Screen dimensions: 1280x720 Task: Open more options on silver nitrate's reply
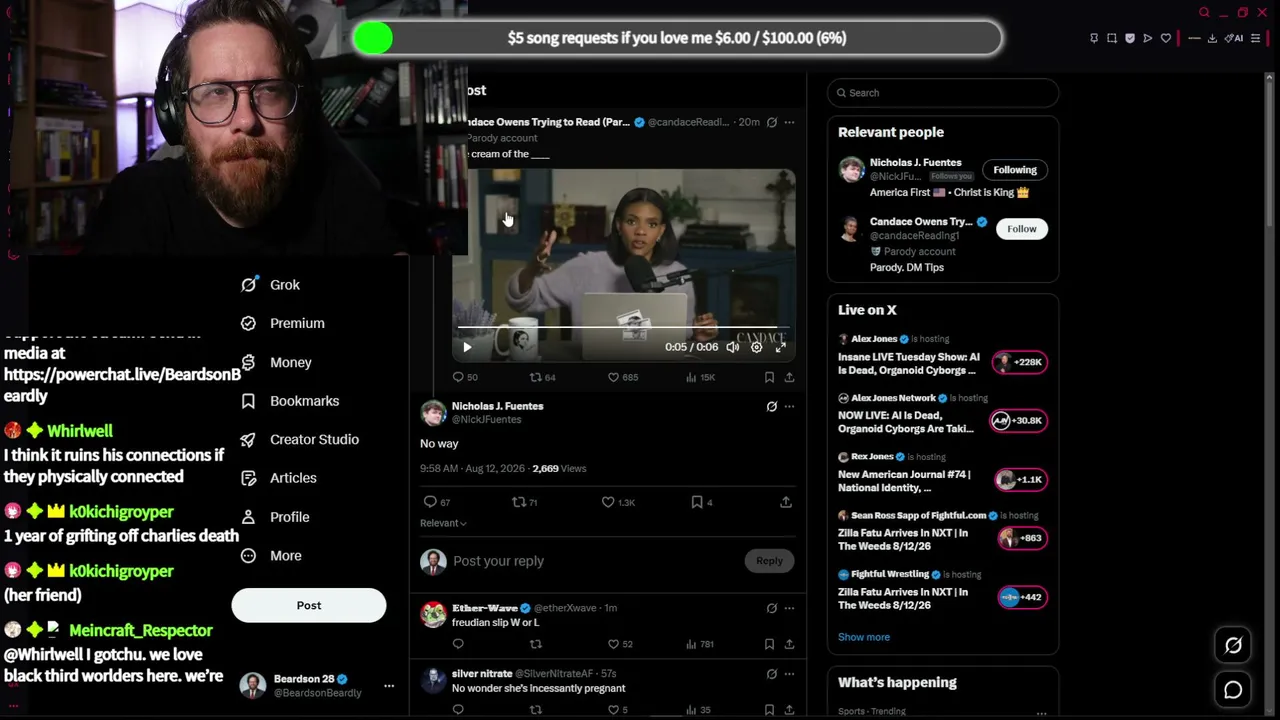tap(789, 674)
